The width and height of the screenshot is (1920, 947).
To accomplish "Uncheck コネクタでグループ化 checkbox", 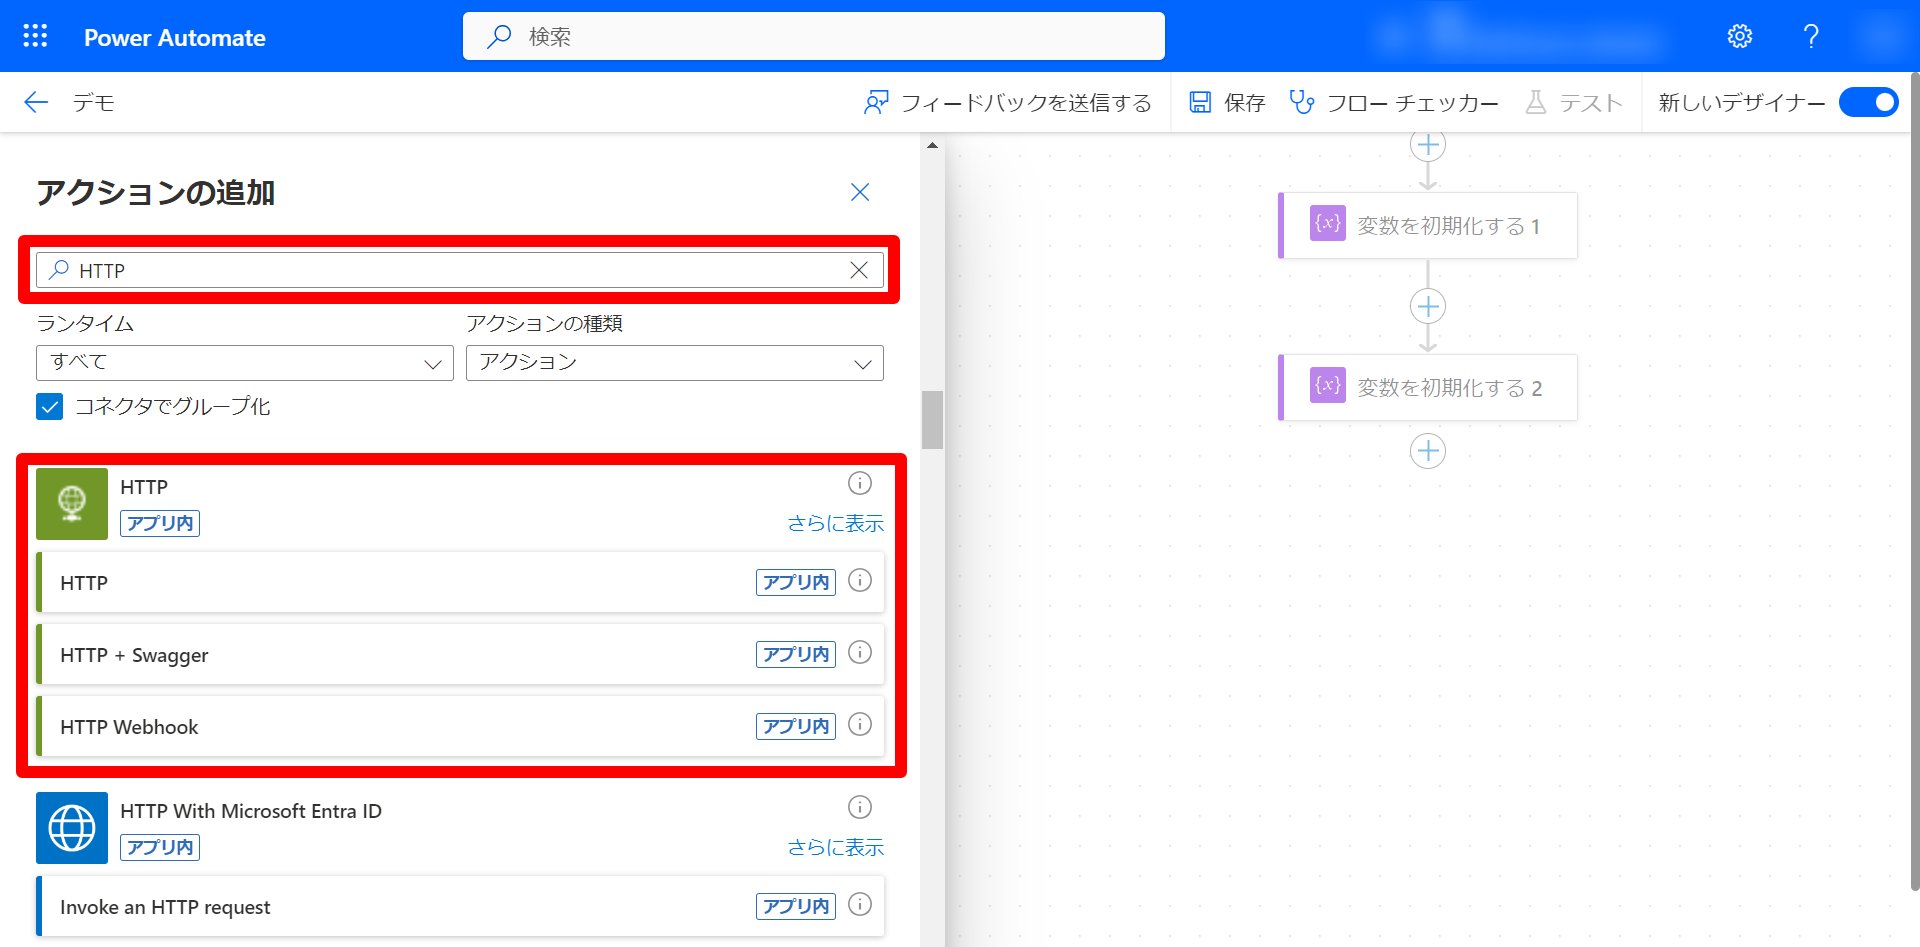I will point(50,407).
